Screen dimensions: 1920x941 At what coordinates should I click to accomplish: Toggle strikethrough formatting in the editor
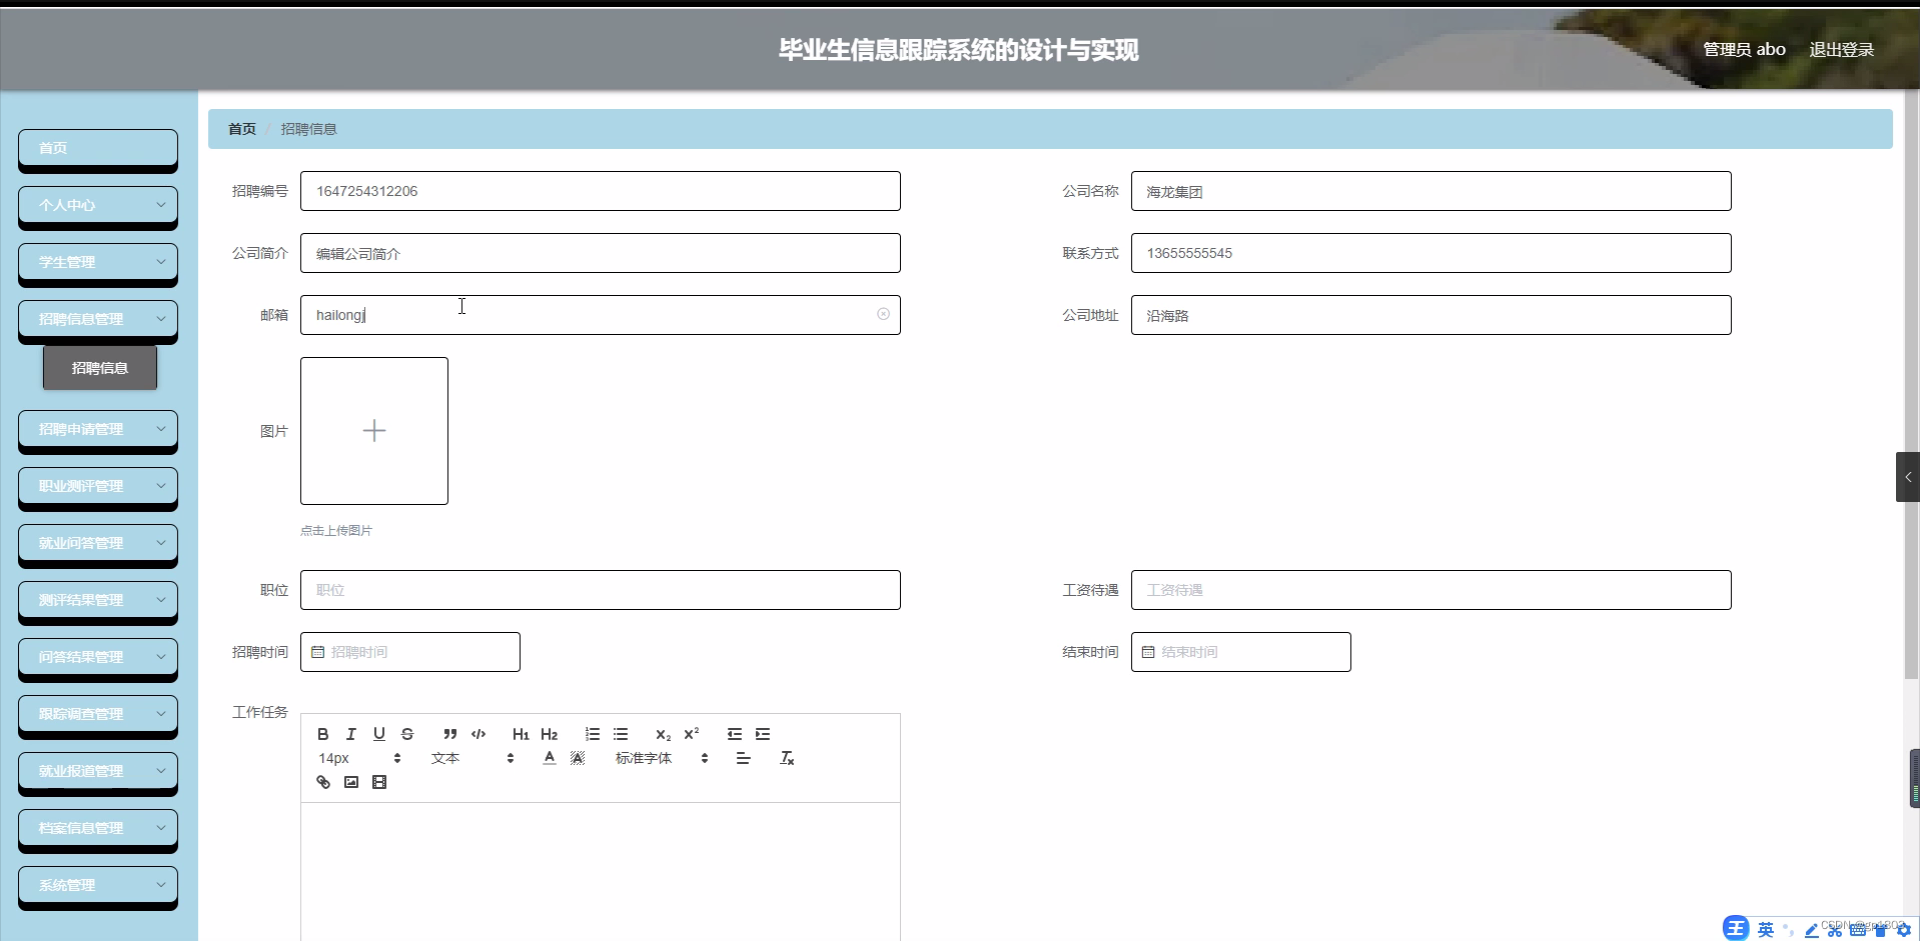[407, 733]
